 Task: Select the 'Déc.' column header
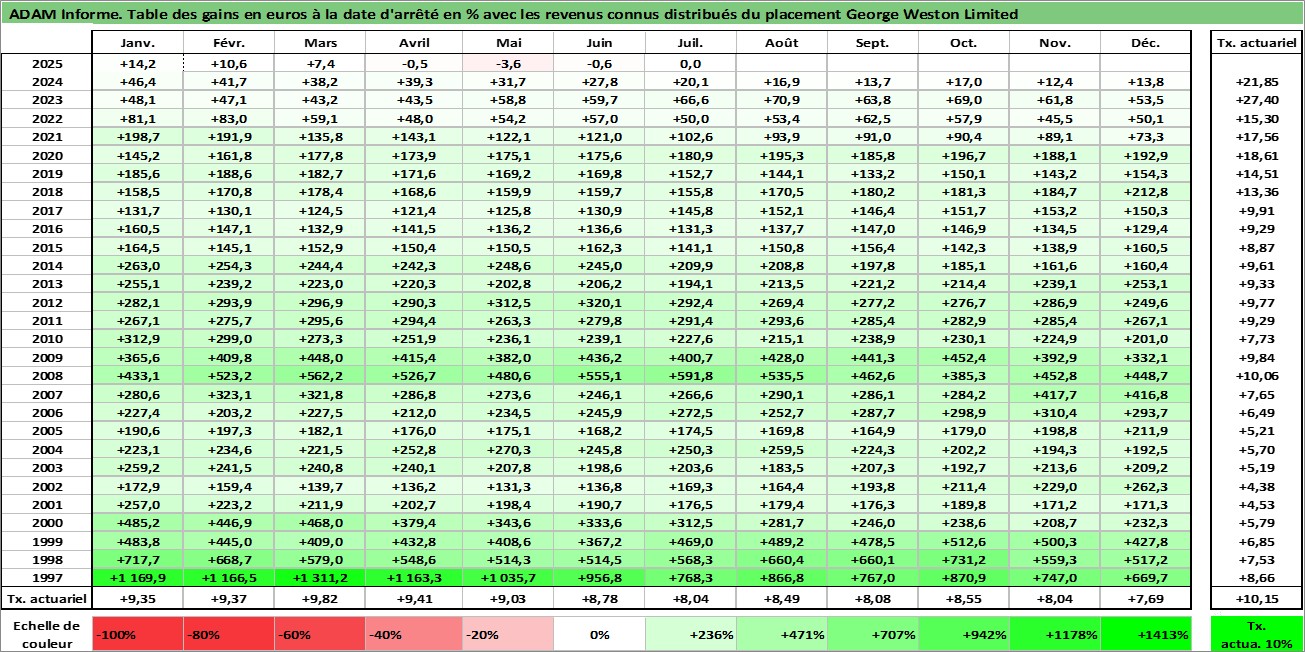[x=1146, y=43]
